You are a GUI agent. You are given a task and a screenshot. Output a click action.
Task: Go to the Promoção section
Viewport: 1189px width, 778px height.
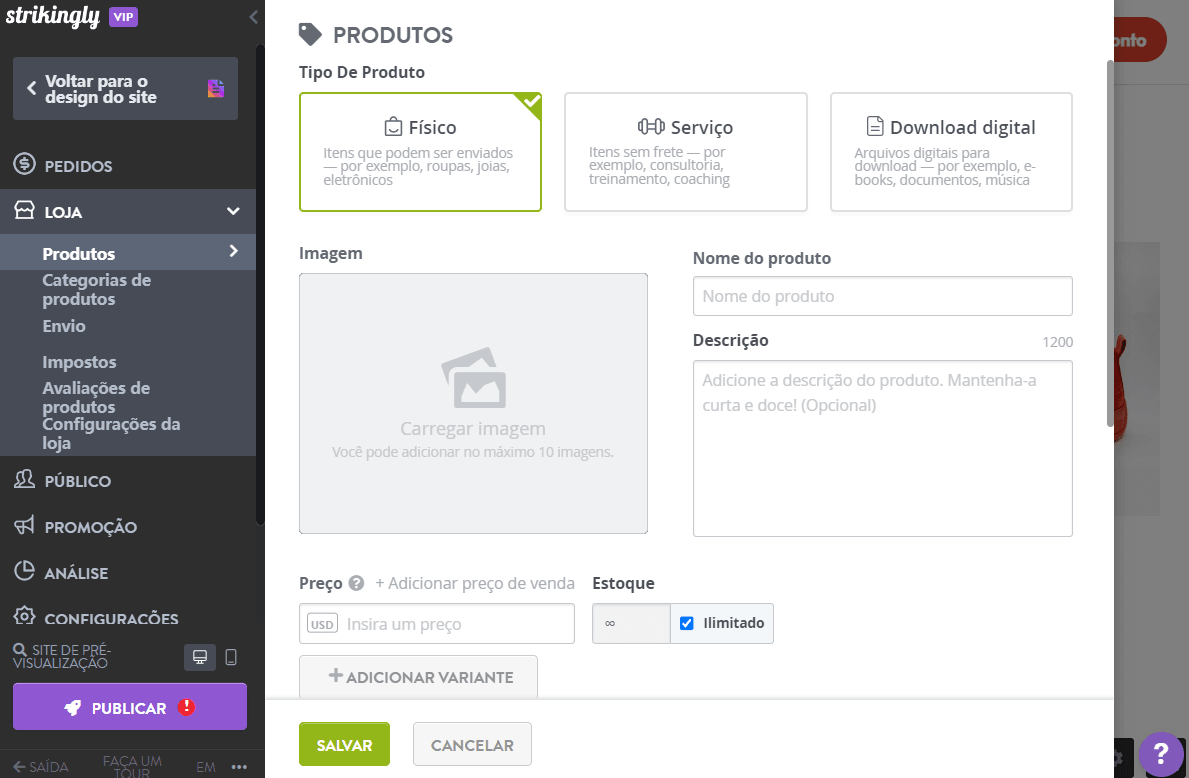click(x=90, y=527)
